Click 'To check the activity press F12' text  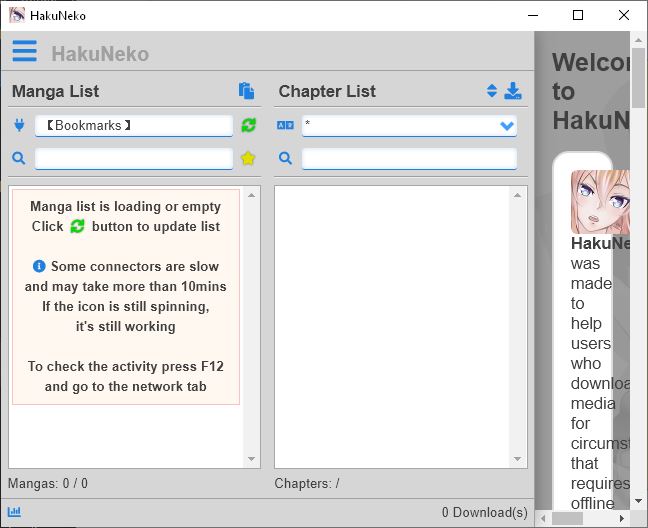click(x=126, y=366)
